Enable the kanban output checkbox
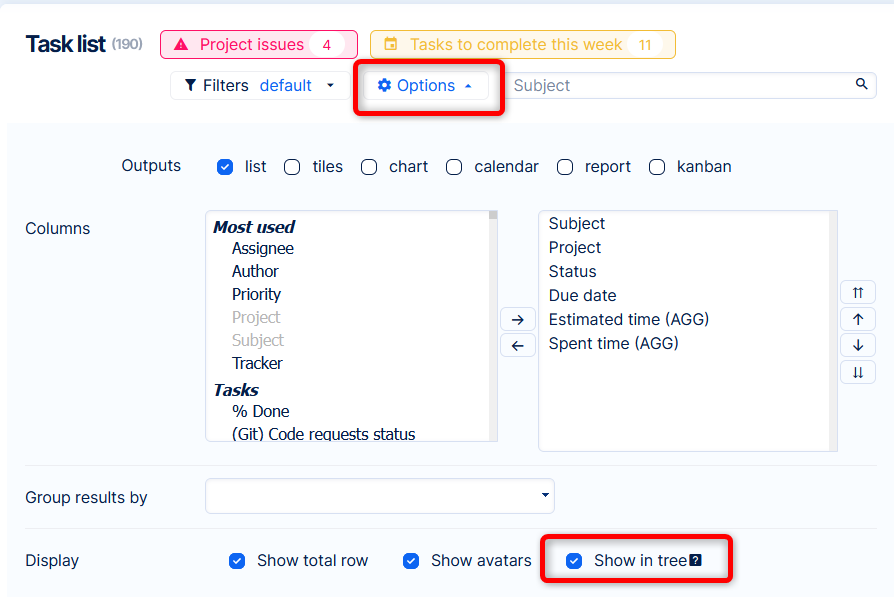Screen dimensions: 894x597 [x=657, y=167]
